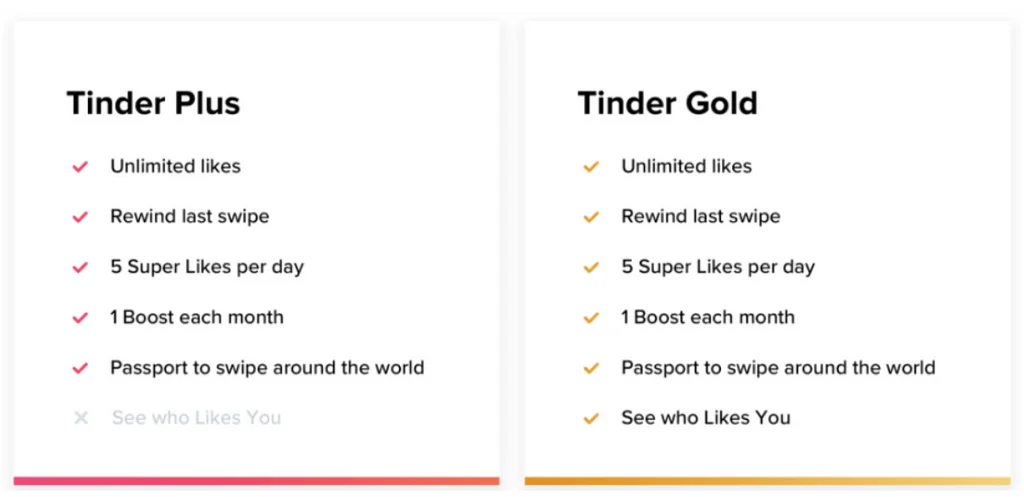1024x497 pixels.
Task: Click the pink checkmark beside Plus 5 Super Likes
Action: (80, 268)
